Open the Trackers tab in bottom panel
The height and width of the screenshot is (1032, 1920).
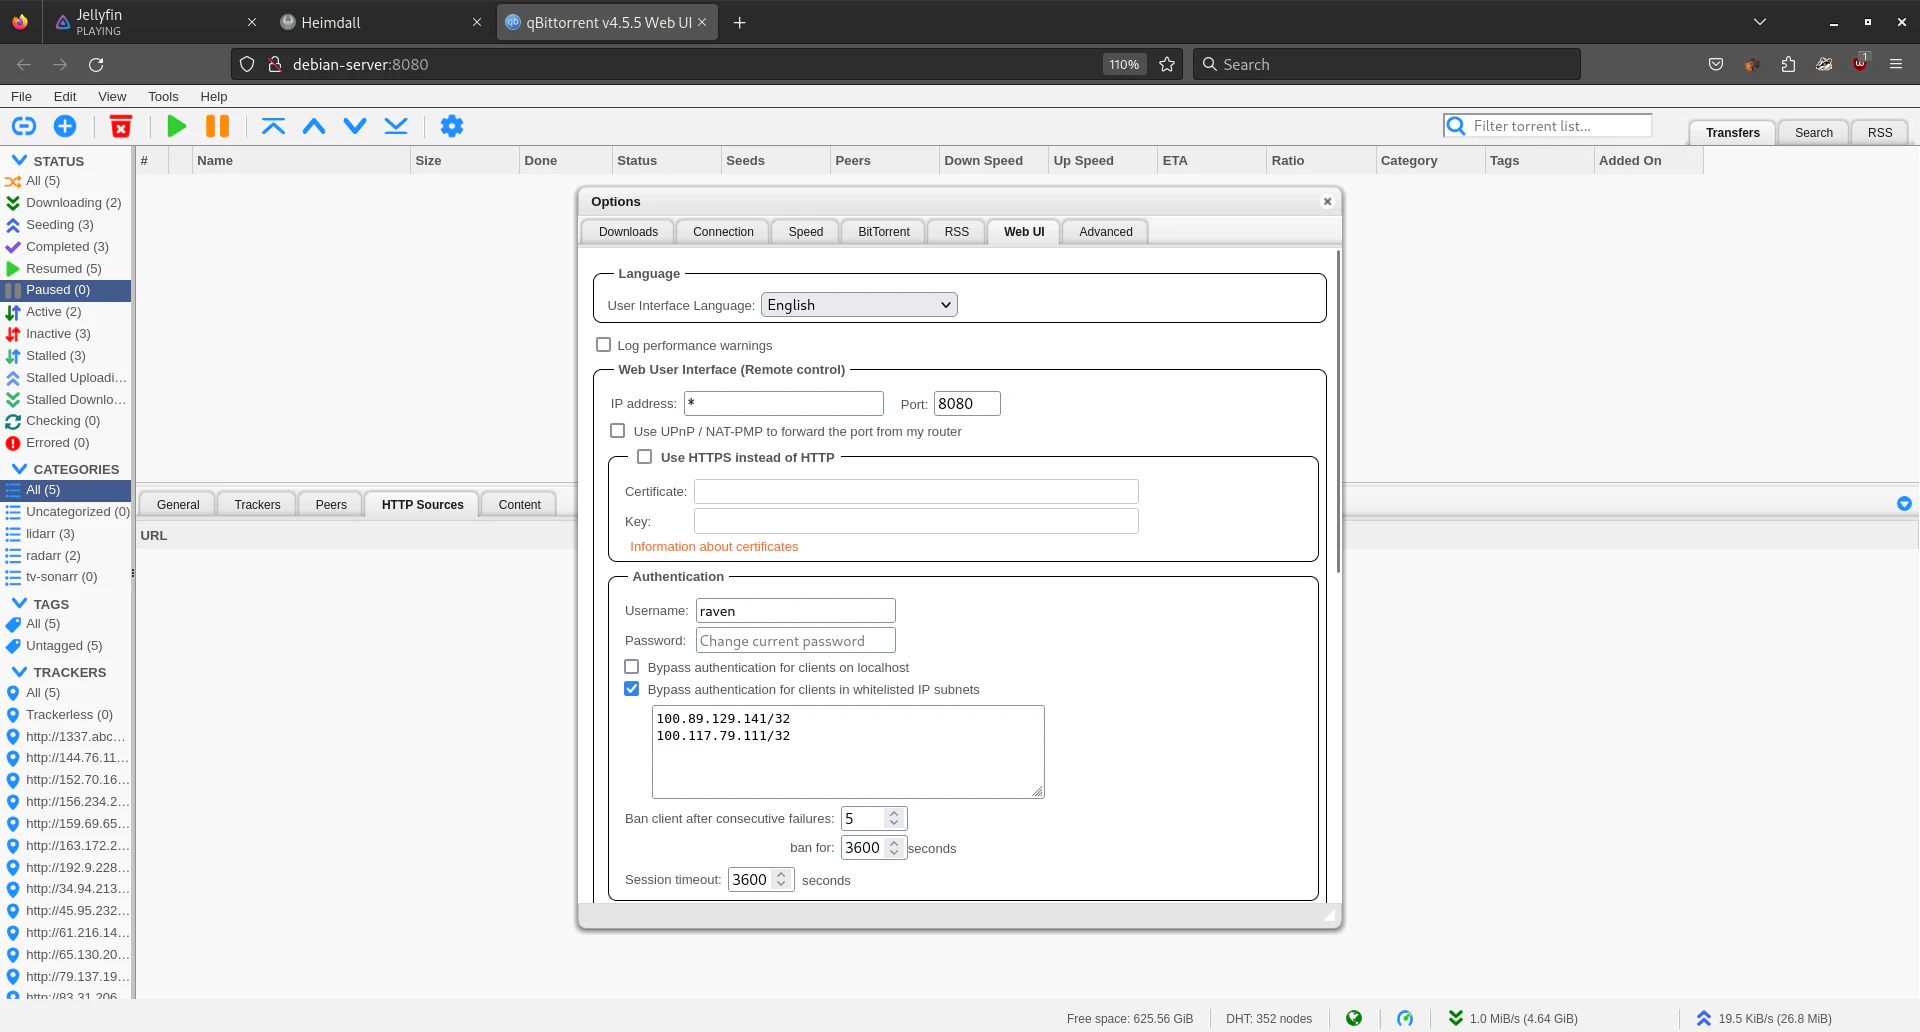(x=257, y=504)
